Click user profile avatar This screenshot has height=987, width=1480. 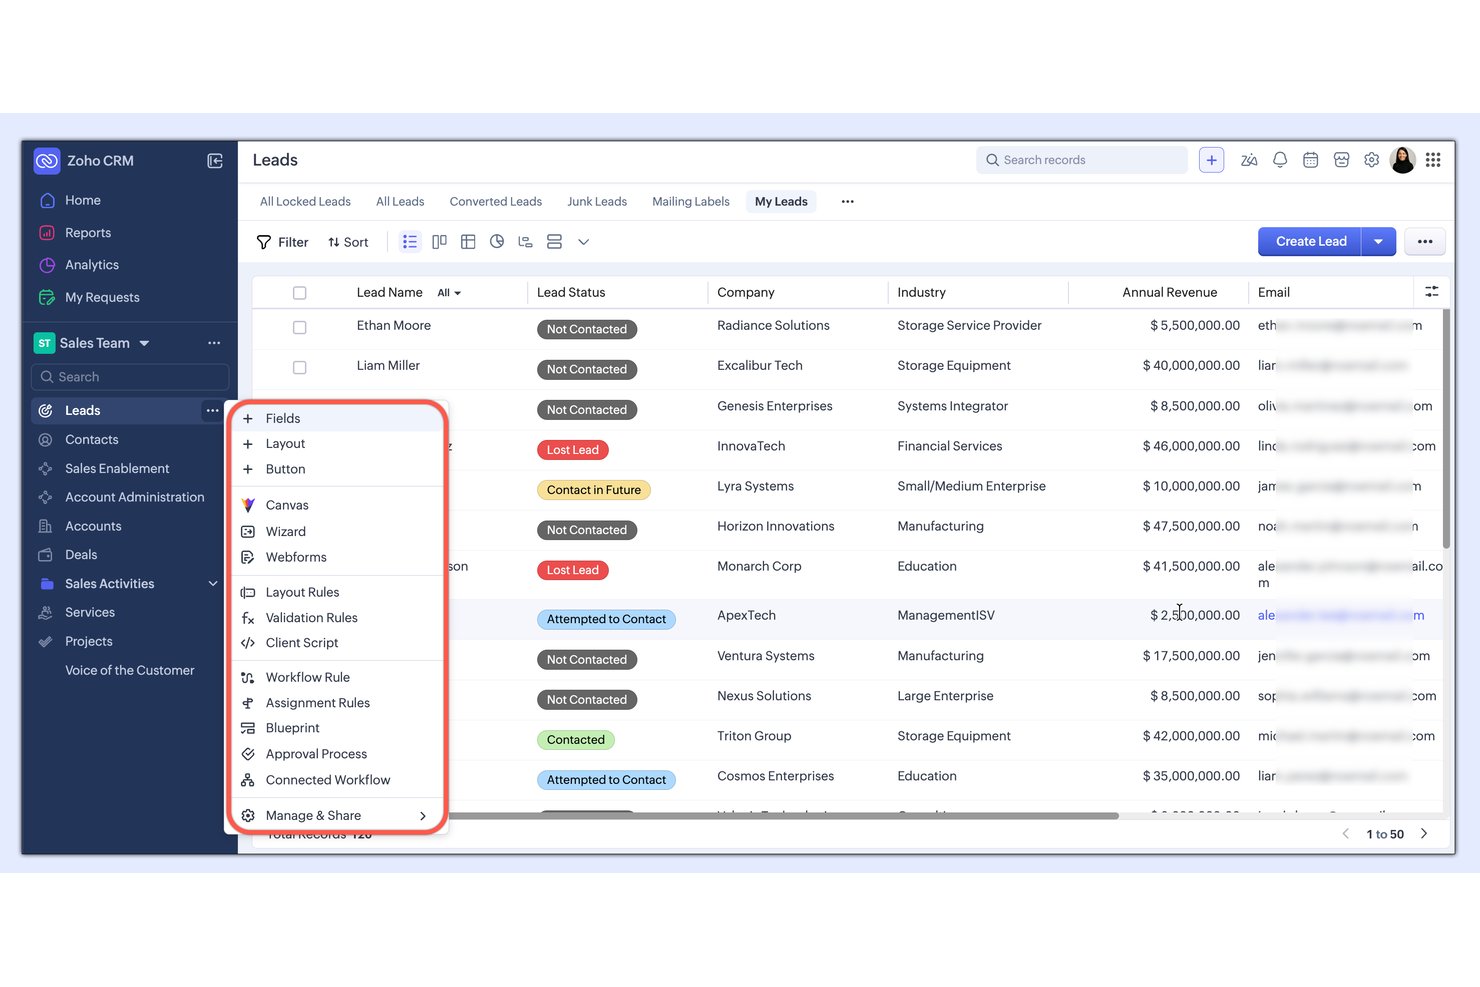[1403, 160]
